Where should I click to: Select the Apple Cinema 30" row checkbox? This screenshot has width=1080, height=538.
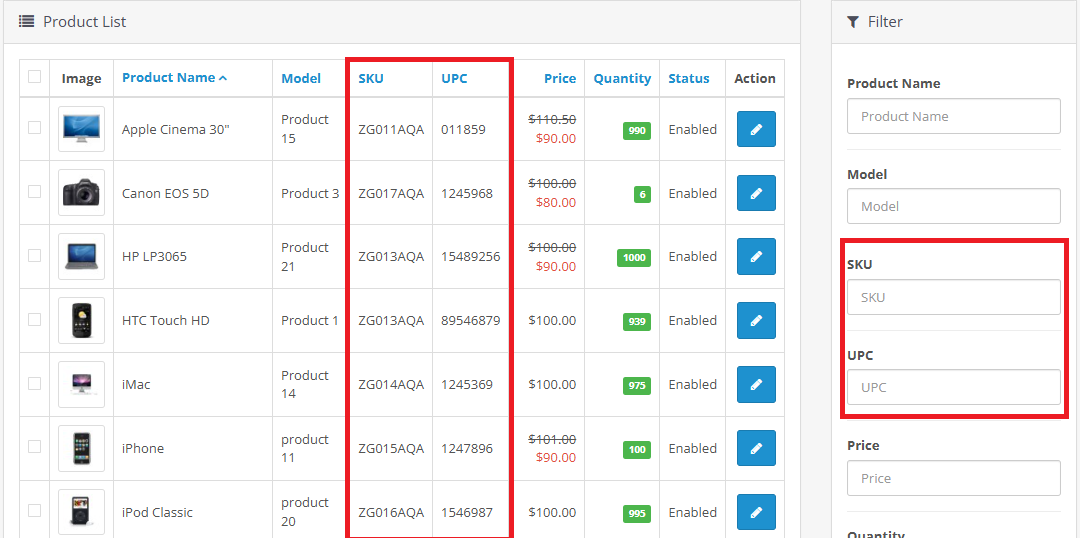[x=35, y=128]
